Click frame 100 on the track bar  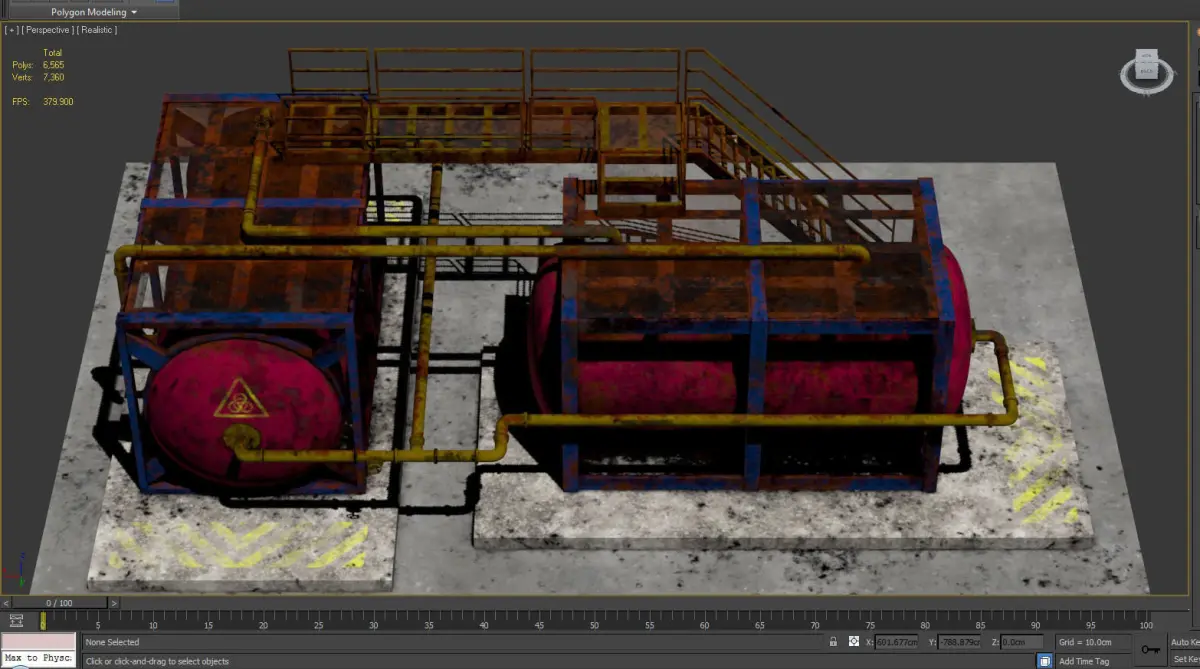point(1145,624)
